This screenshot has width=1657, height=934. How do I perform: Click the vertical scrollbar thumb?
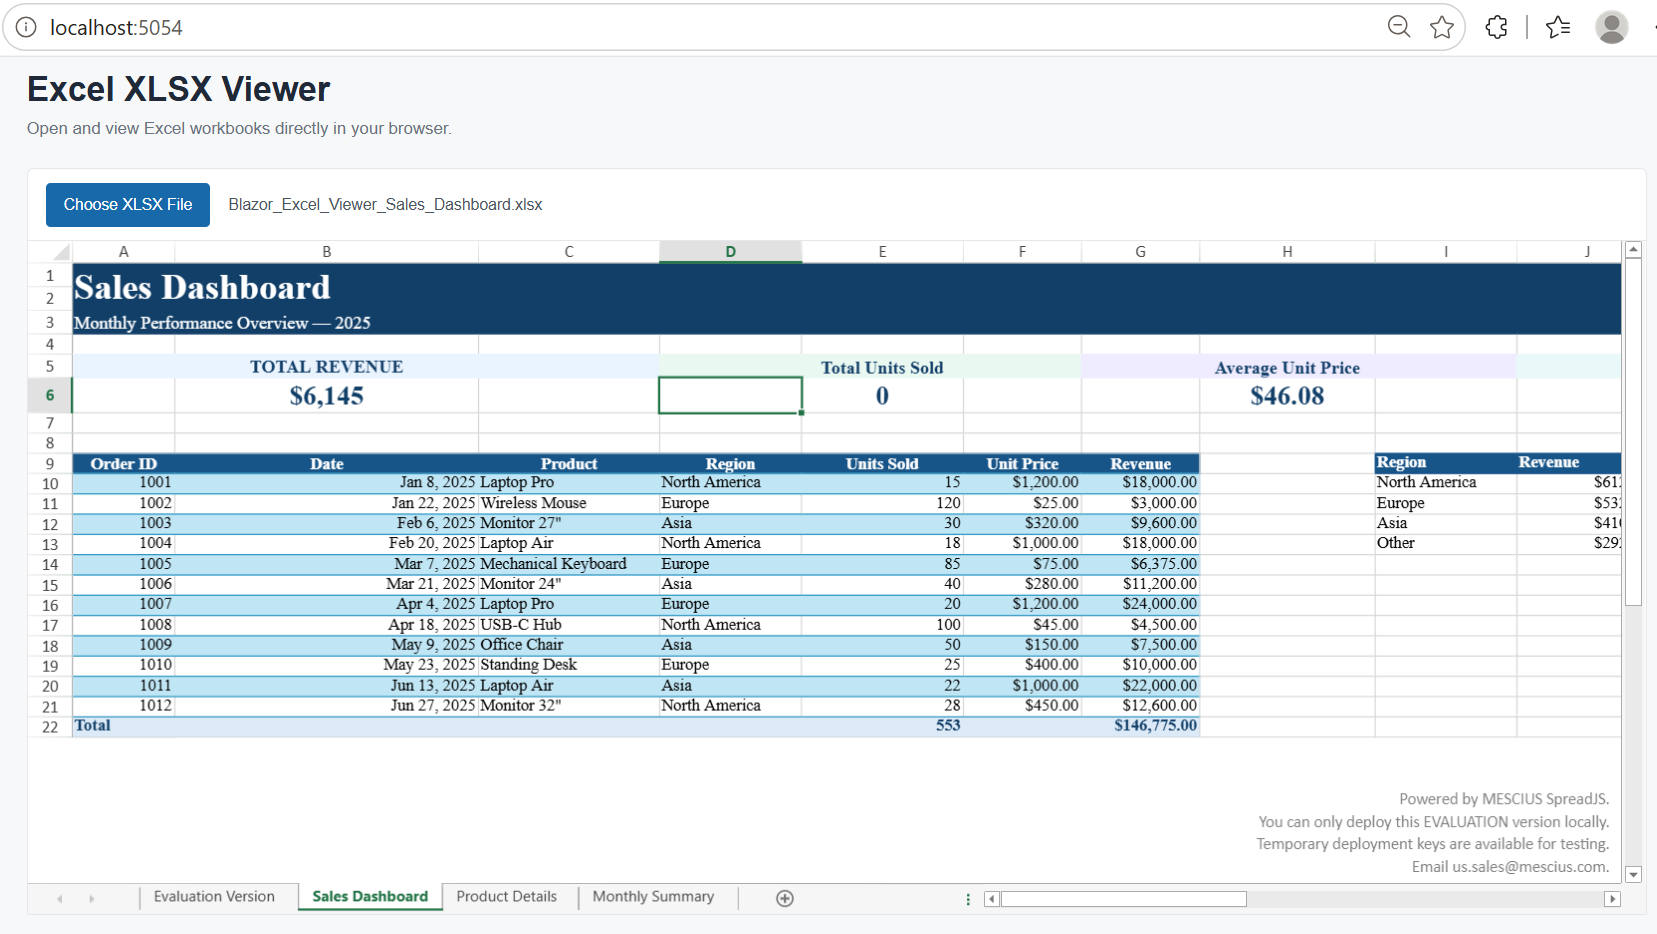pyautogui.click(x=1633, y=432)
